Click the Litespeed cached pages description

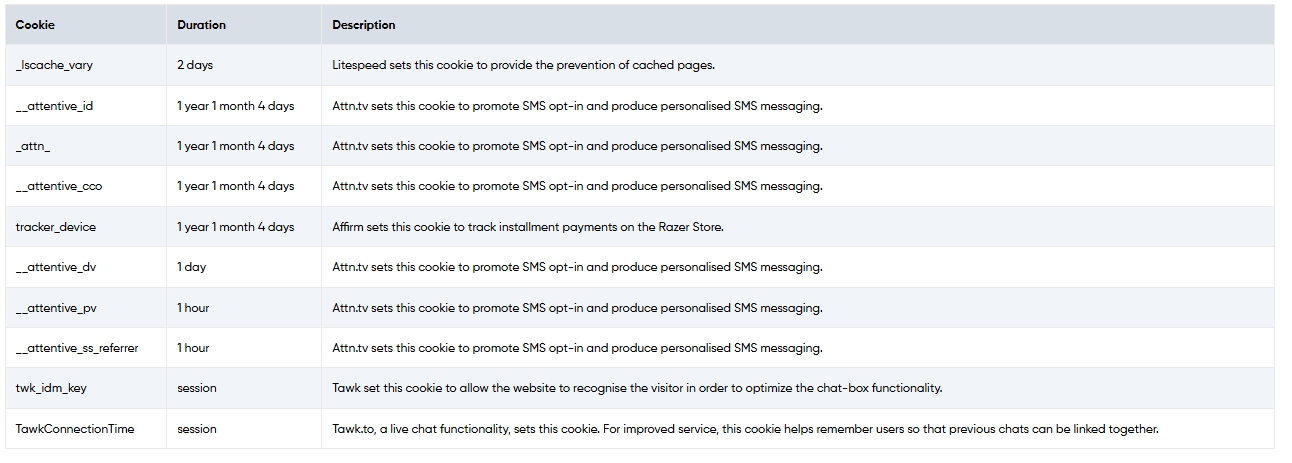[523, 65]
